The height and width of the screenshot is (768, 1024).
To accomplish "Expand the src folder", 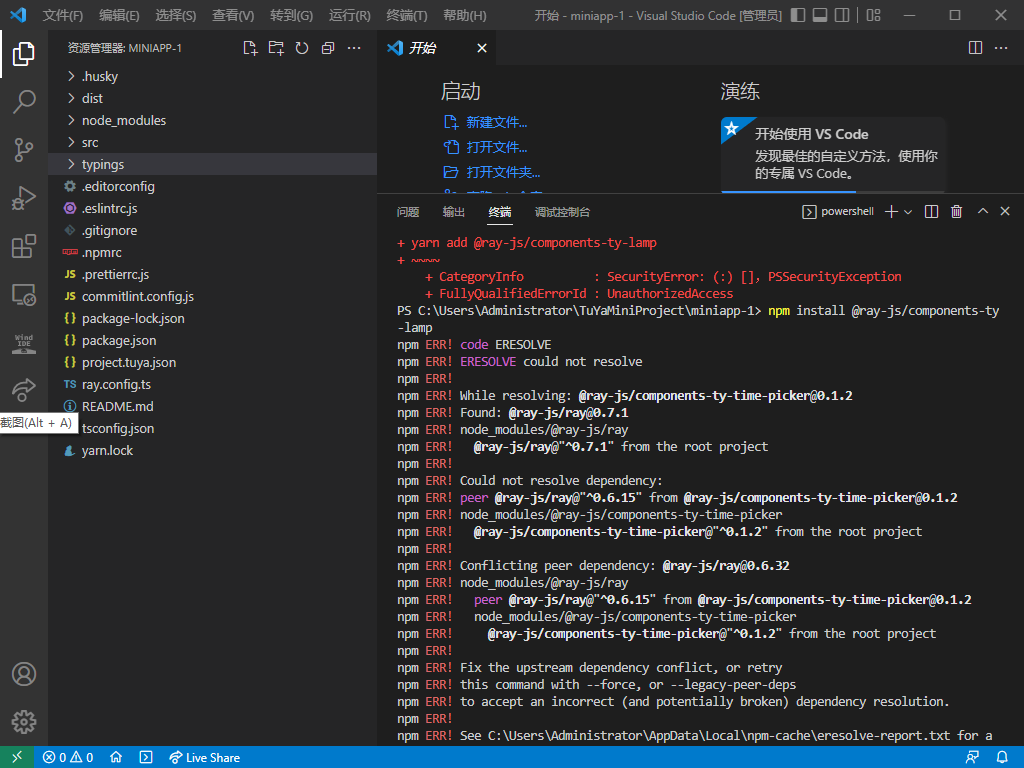I will pos(212,142).
